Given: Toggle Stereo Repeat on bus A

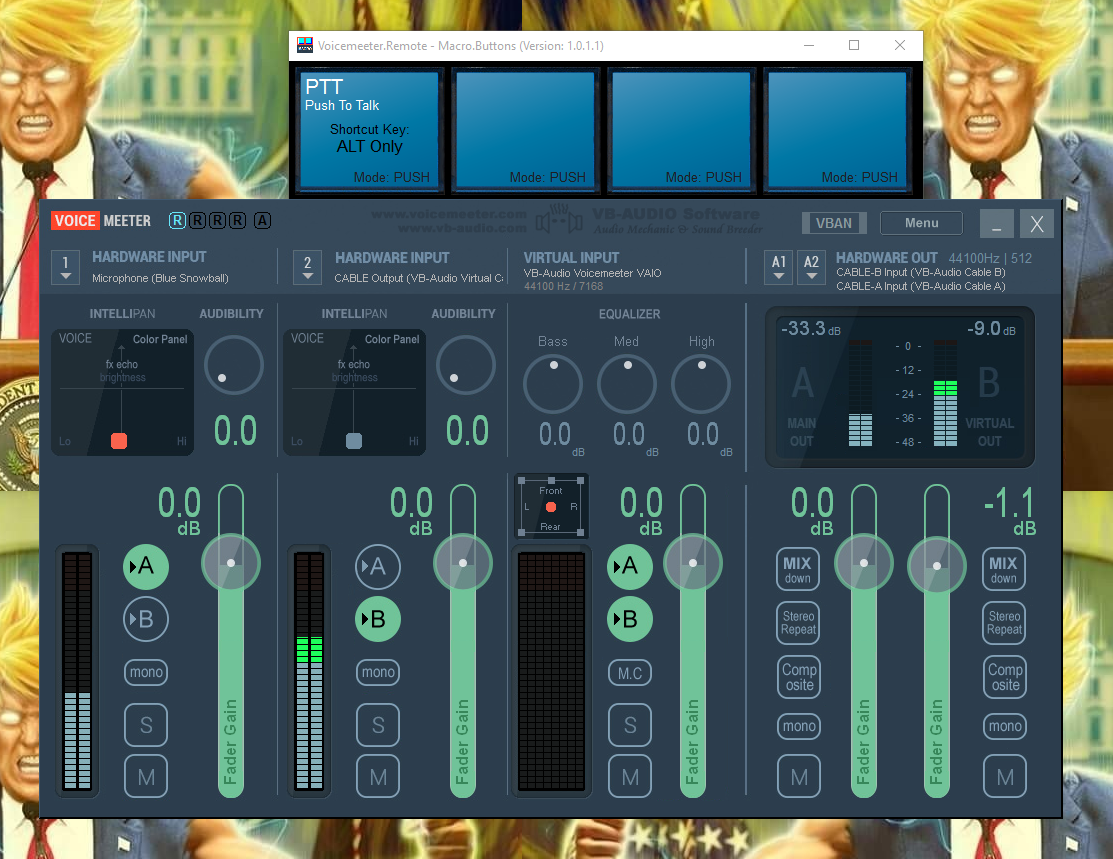Looking at the screenshot, I should coord(799,623).
